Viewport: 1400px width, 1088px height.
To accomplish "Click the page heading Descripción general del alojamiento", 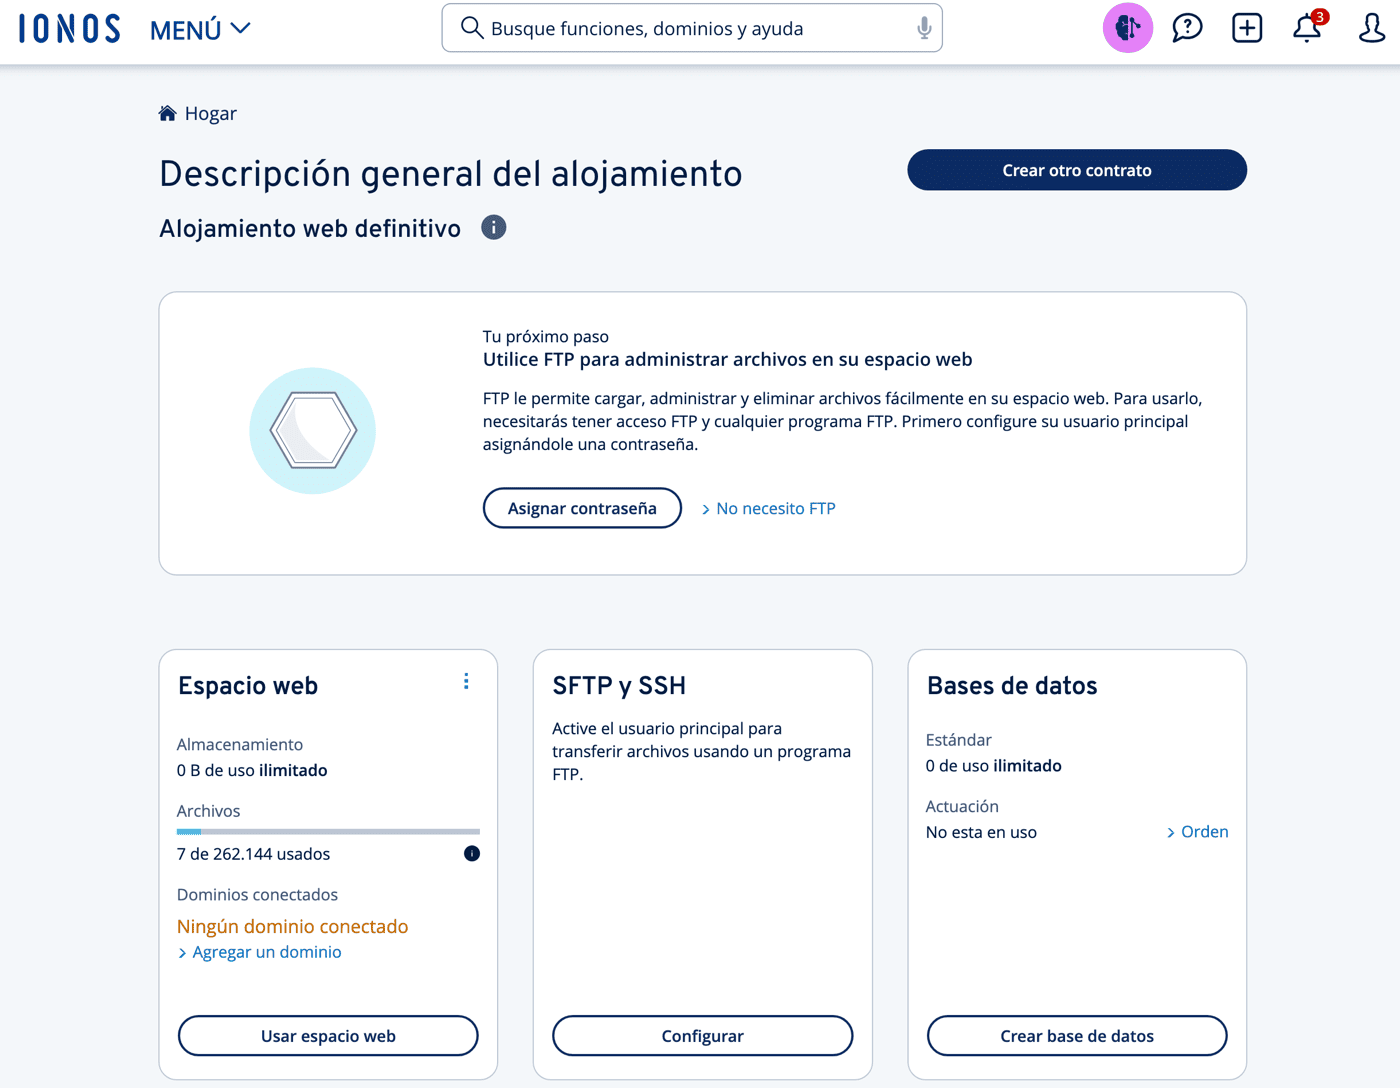I will (x=451, y=174).
